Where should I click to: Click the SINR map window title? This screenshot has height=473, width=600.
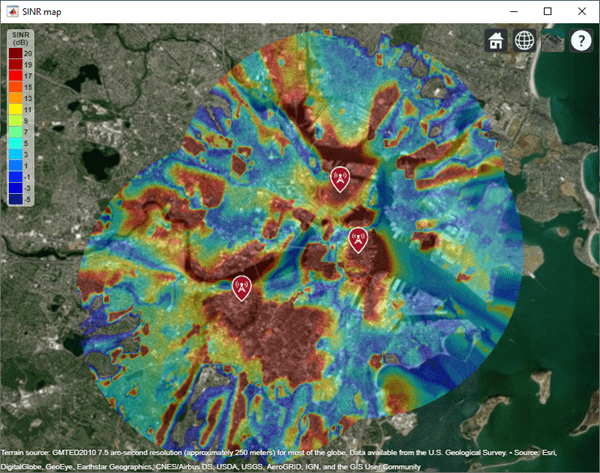[x=42, y=12]
